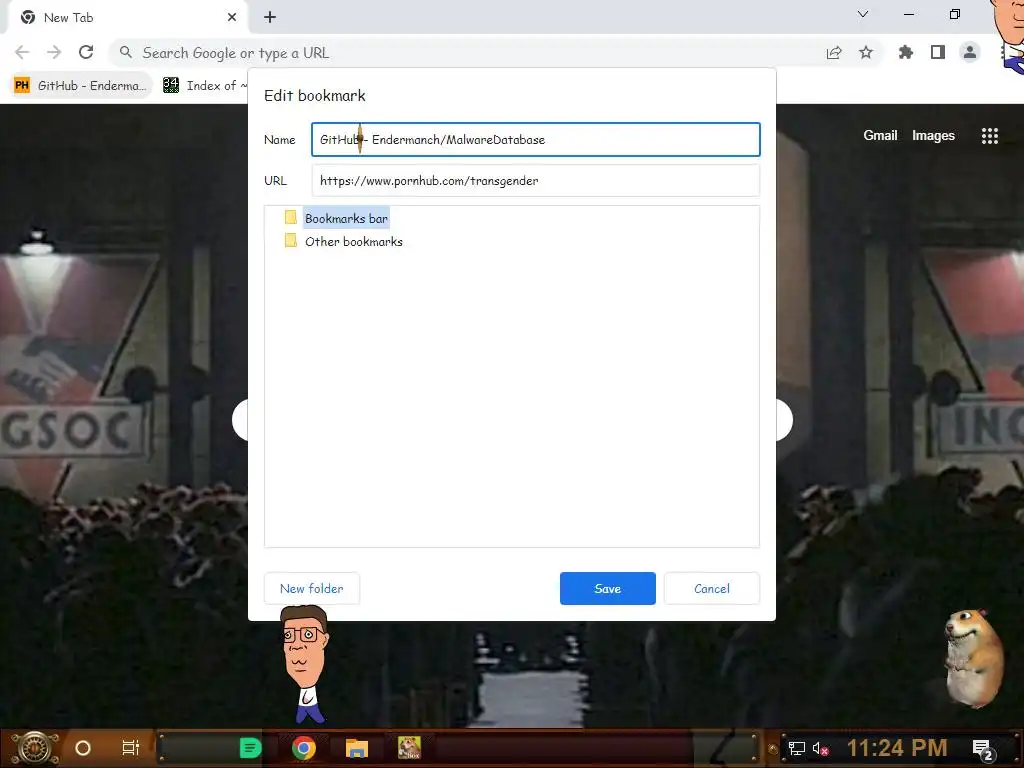Image resolution: width=1024 pixels, height=768 pixels.
Task: Open the Index of bookmark
Action: (x=205, y=86)
